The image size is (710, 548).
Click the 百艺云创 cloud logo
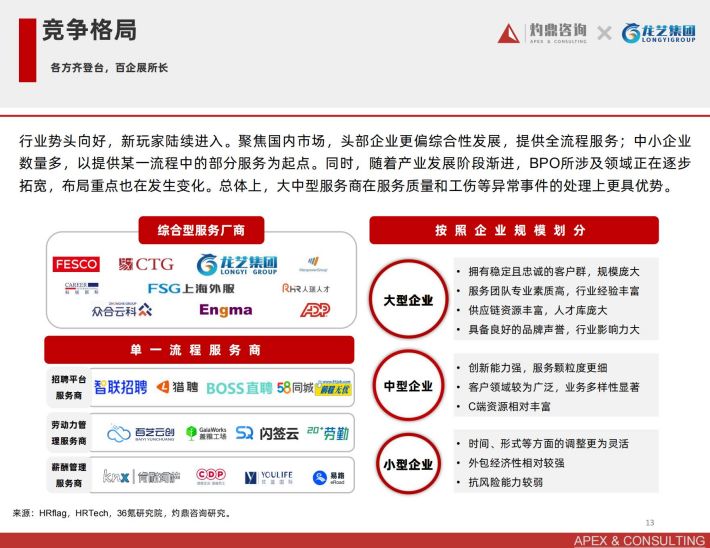pos(141,433)
